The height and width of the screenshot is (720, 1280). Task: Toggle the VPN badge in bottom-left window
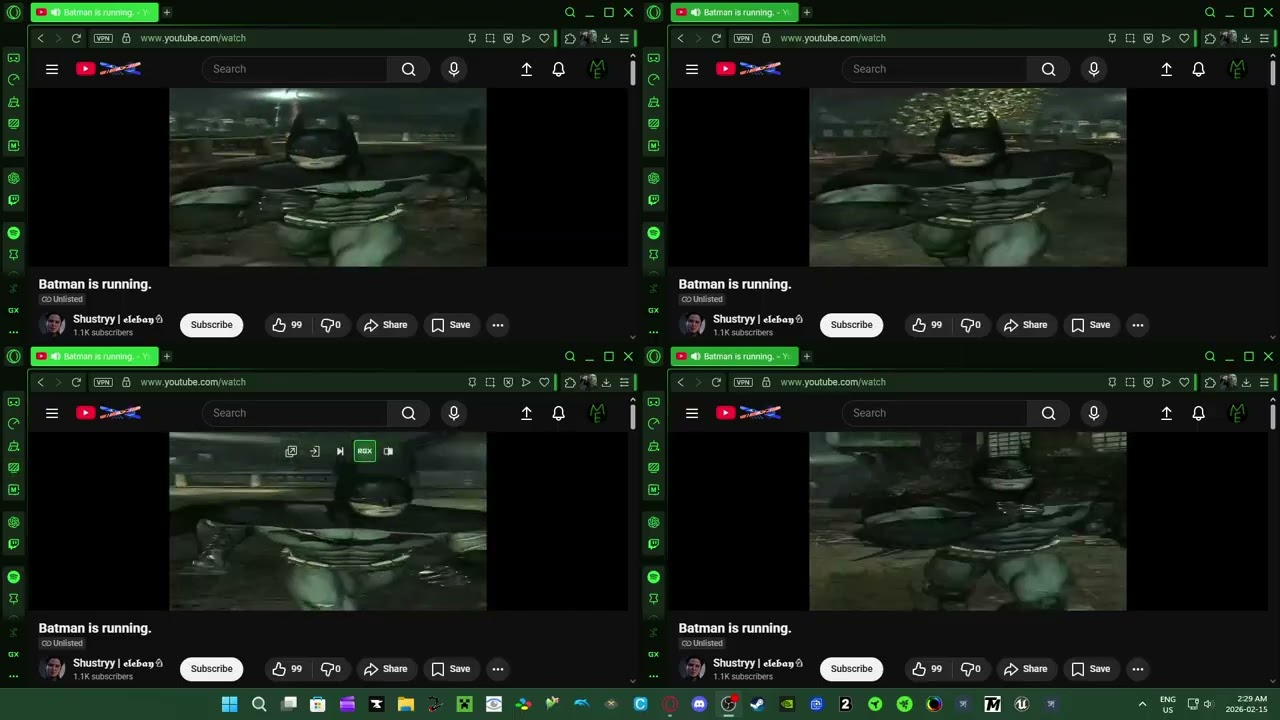[103, 382]
